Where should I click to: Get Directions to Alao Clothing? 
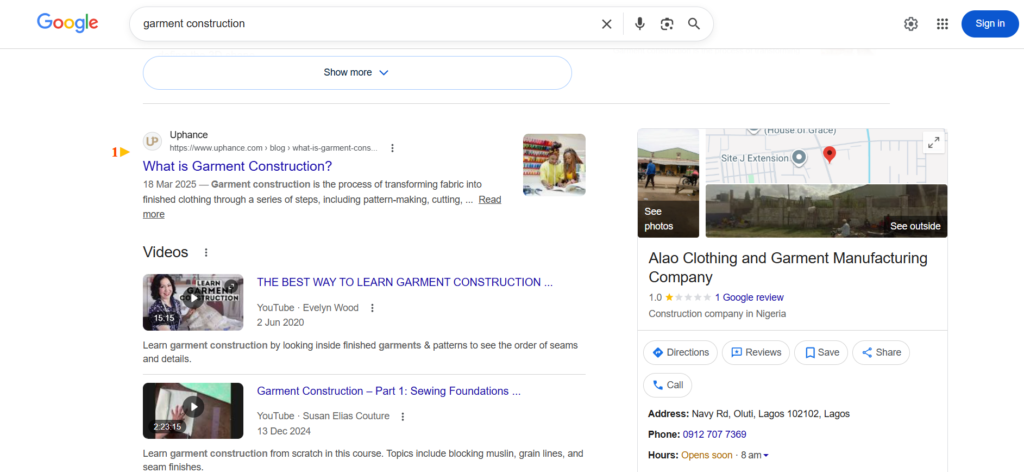(680, 352)
